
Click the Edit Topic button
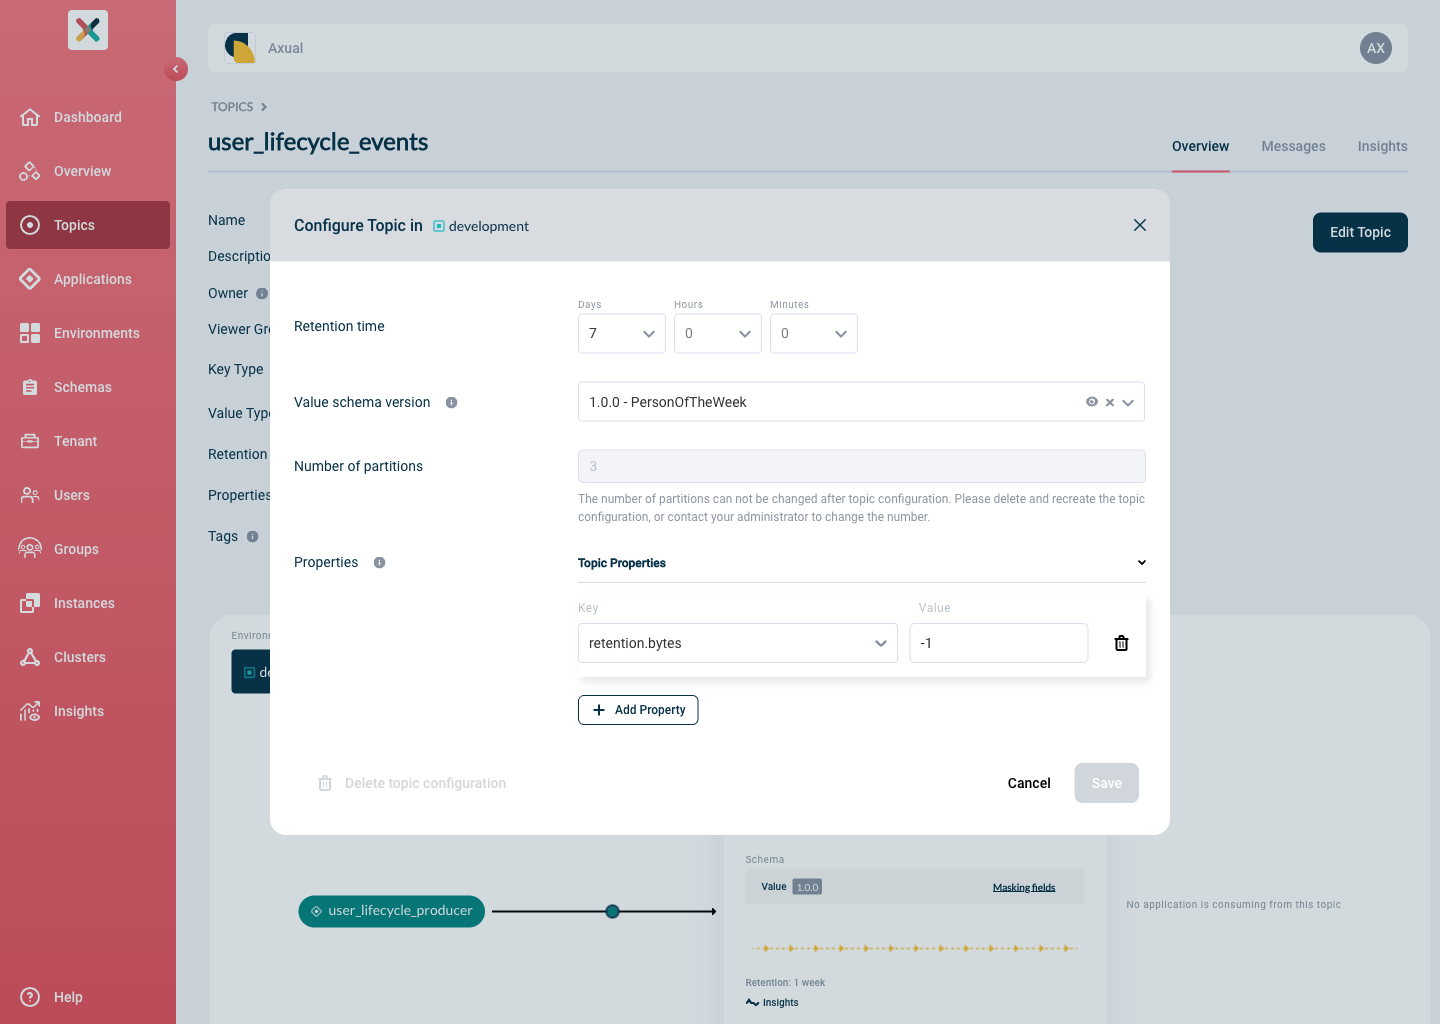[1360, 232]
